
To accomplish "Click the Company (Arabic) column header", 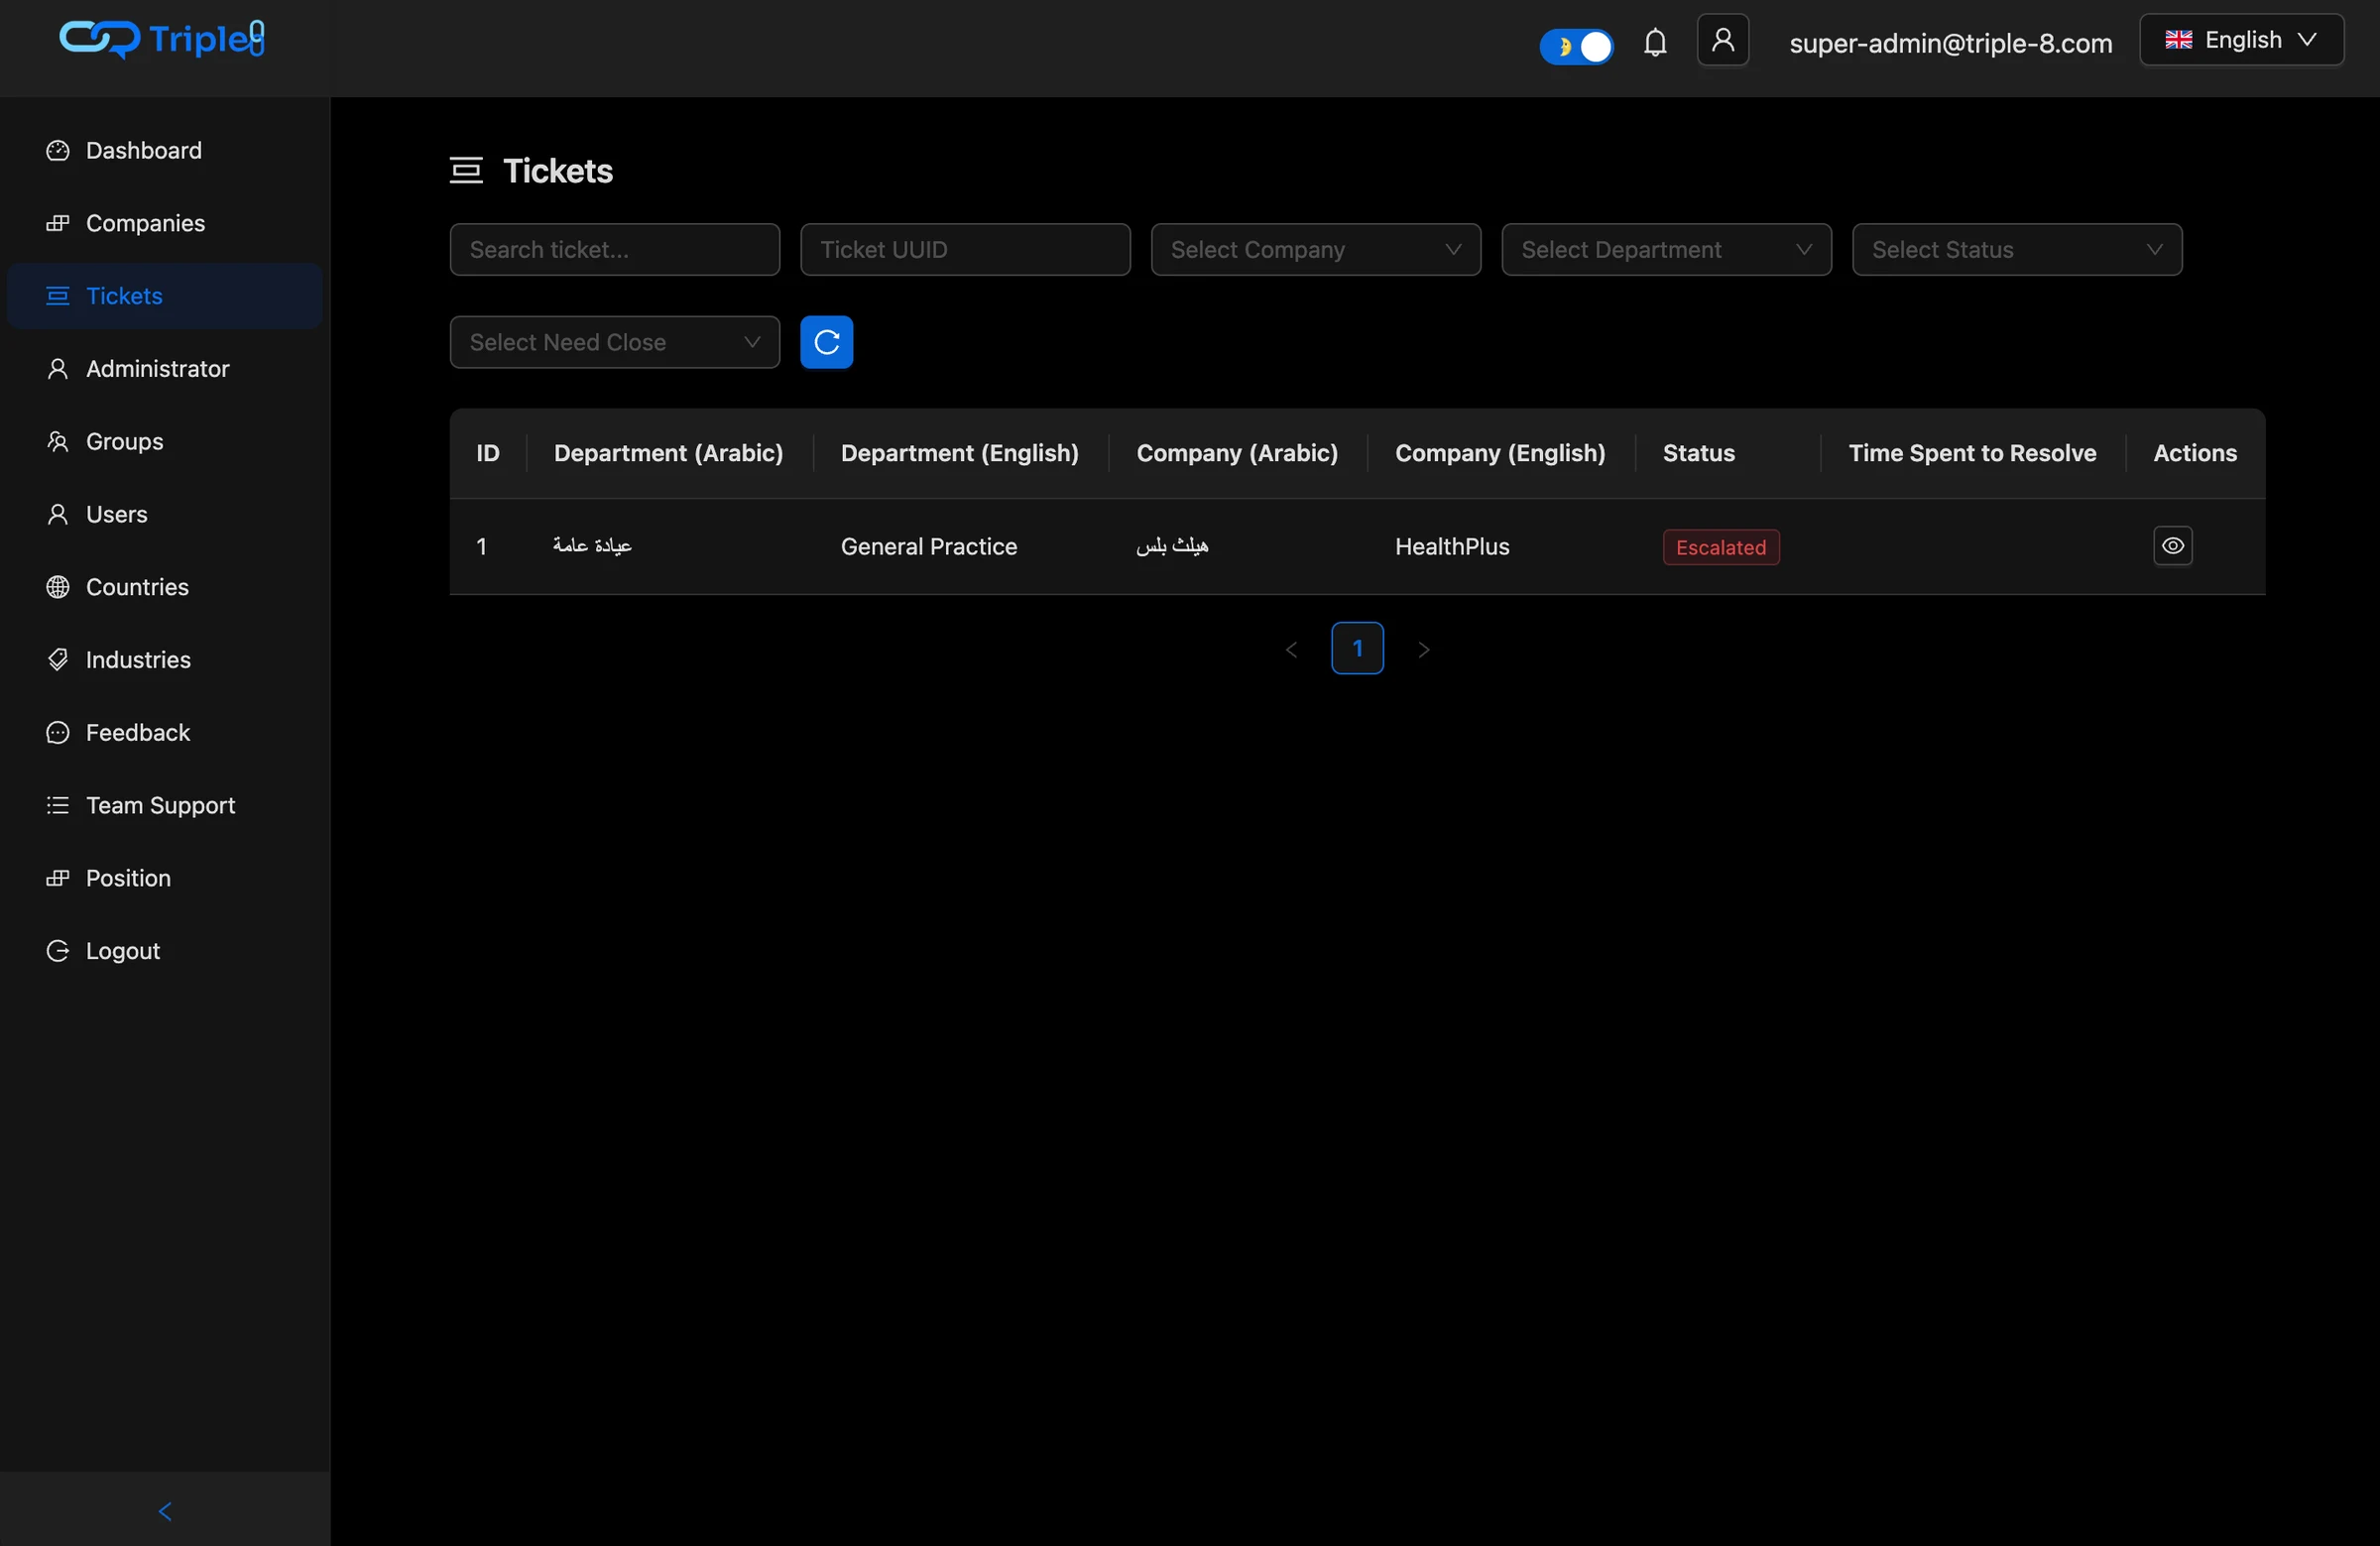I will (1237, 453).
